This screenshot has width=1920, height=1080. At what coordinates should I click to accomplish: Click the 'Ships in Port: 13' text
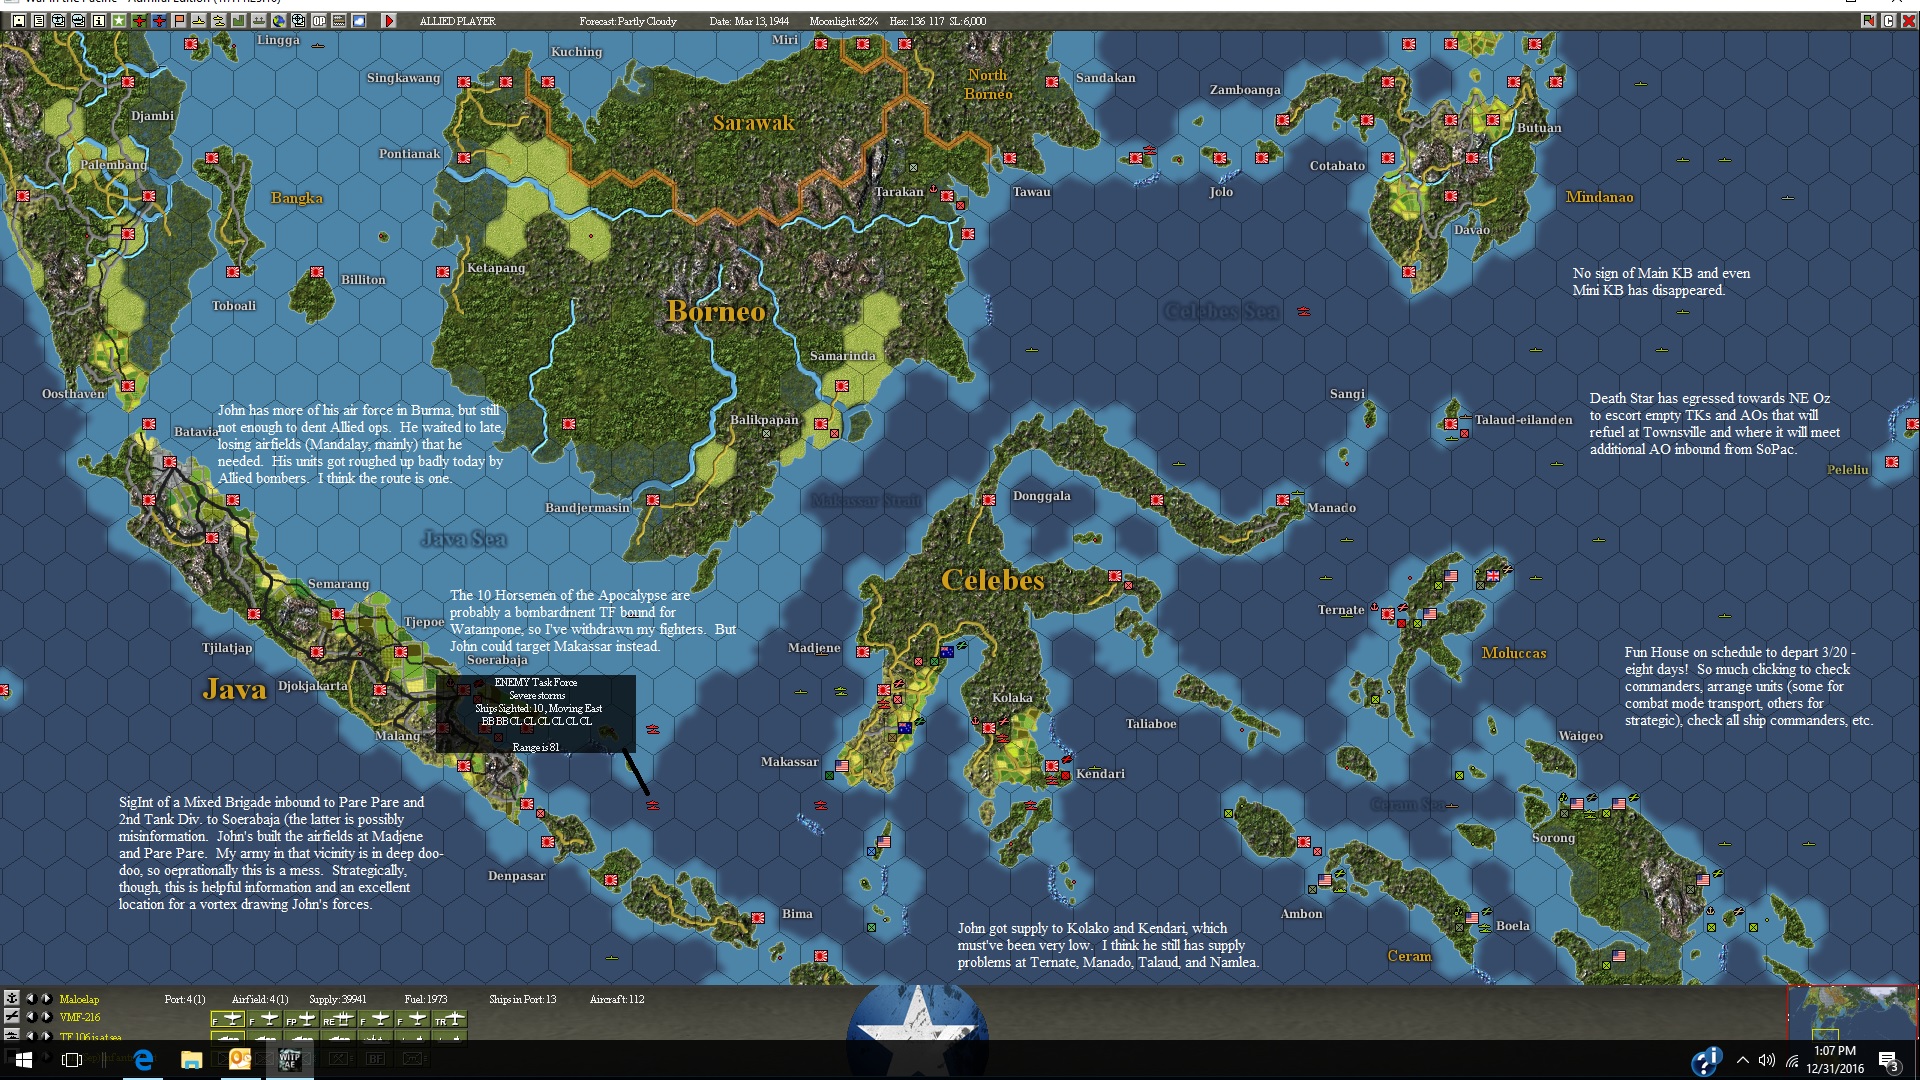(x=522, y=999)
